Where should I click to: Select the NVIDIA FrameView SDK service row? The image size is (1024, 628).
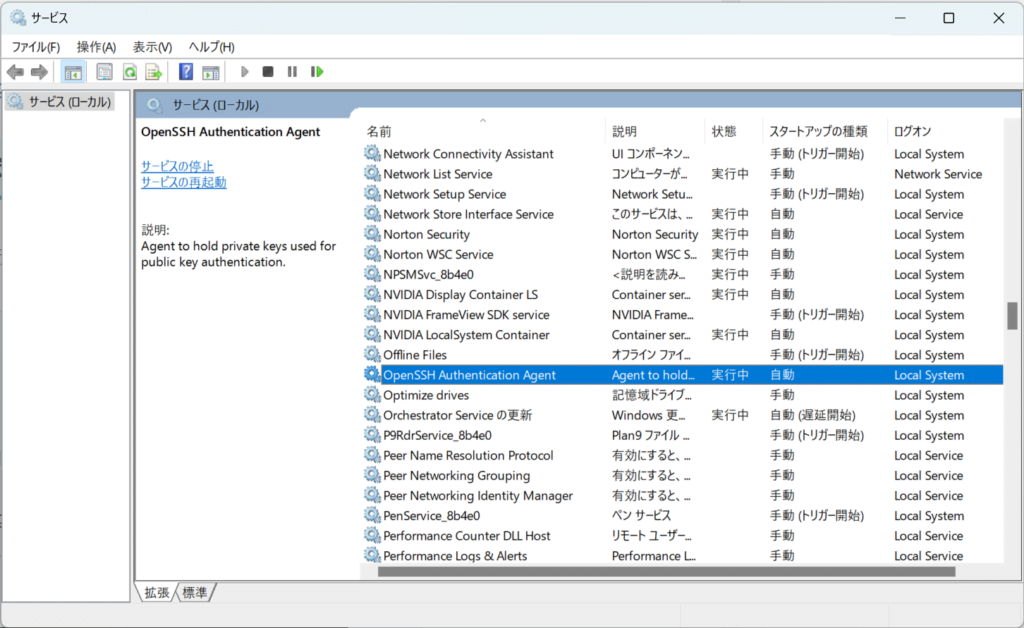pyautogui.click(x=682, y=315)
